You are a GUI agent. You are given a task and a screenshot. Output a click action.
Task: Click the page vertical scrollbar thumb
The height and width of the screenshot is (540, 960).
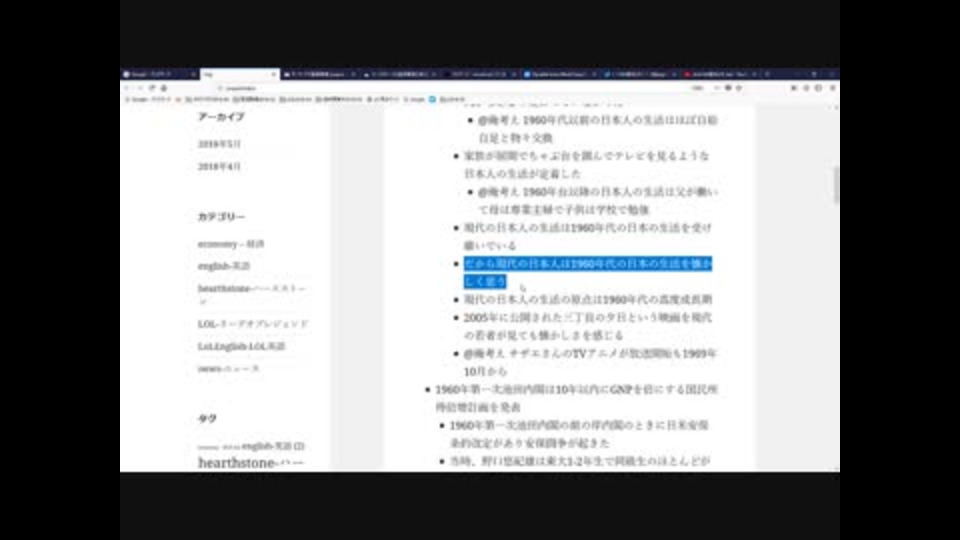[x=836, y=184]
